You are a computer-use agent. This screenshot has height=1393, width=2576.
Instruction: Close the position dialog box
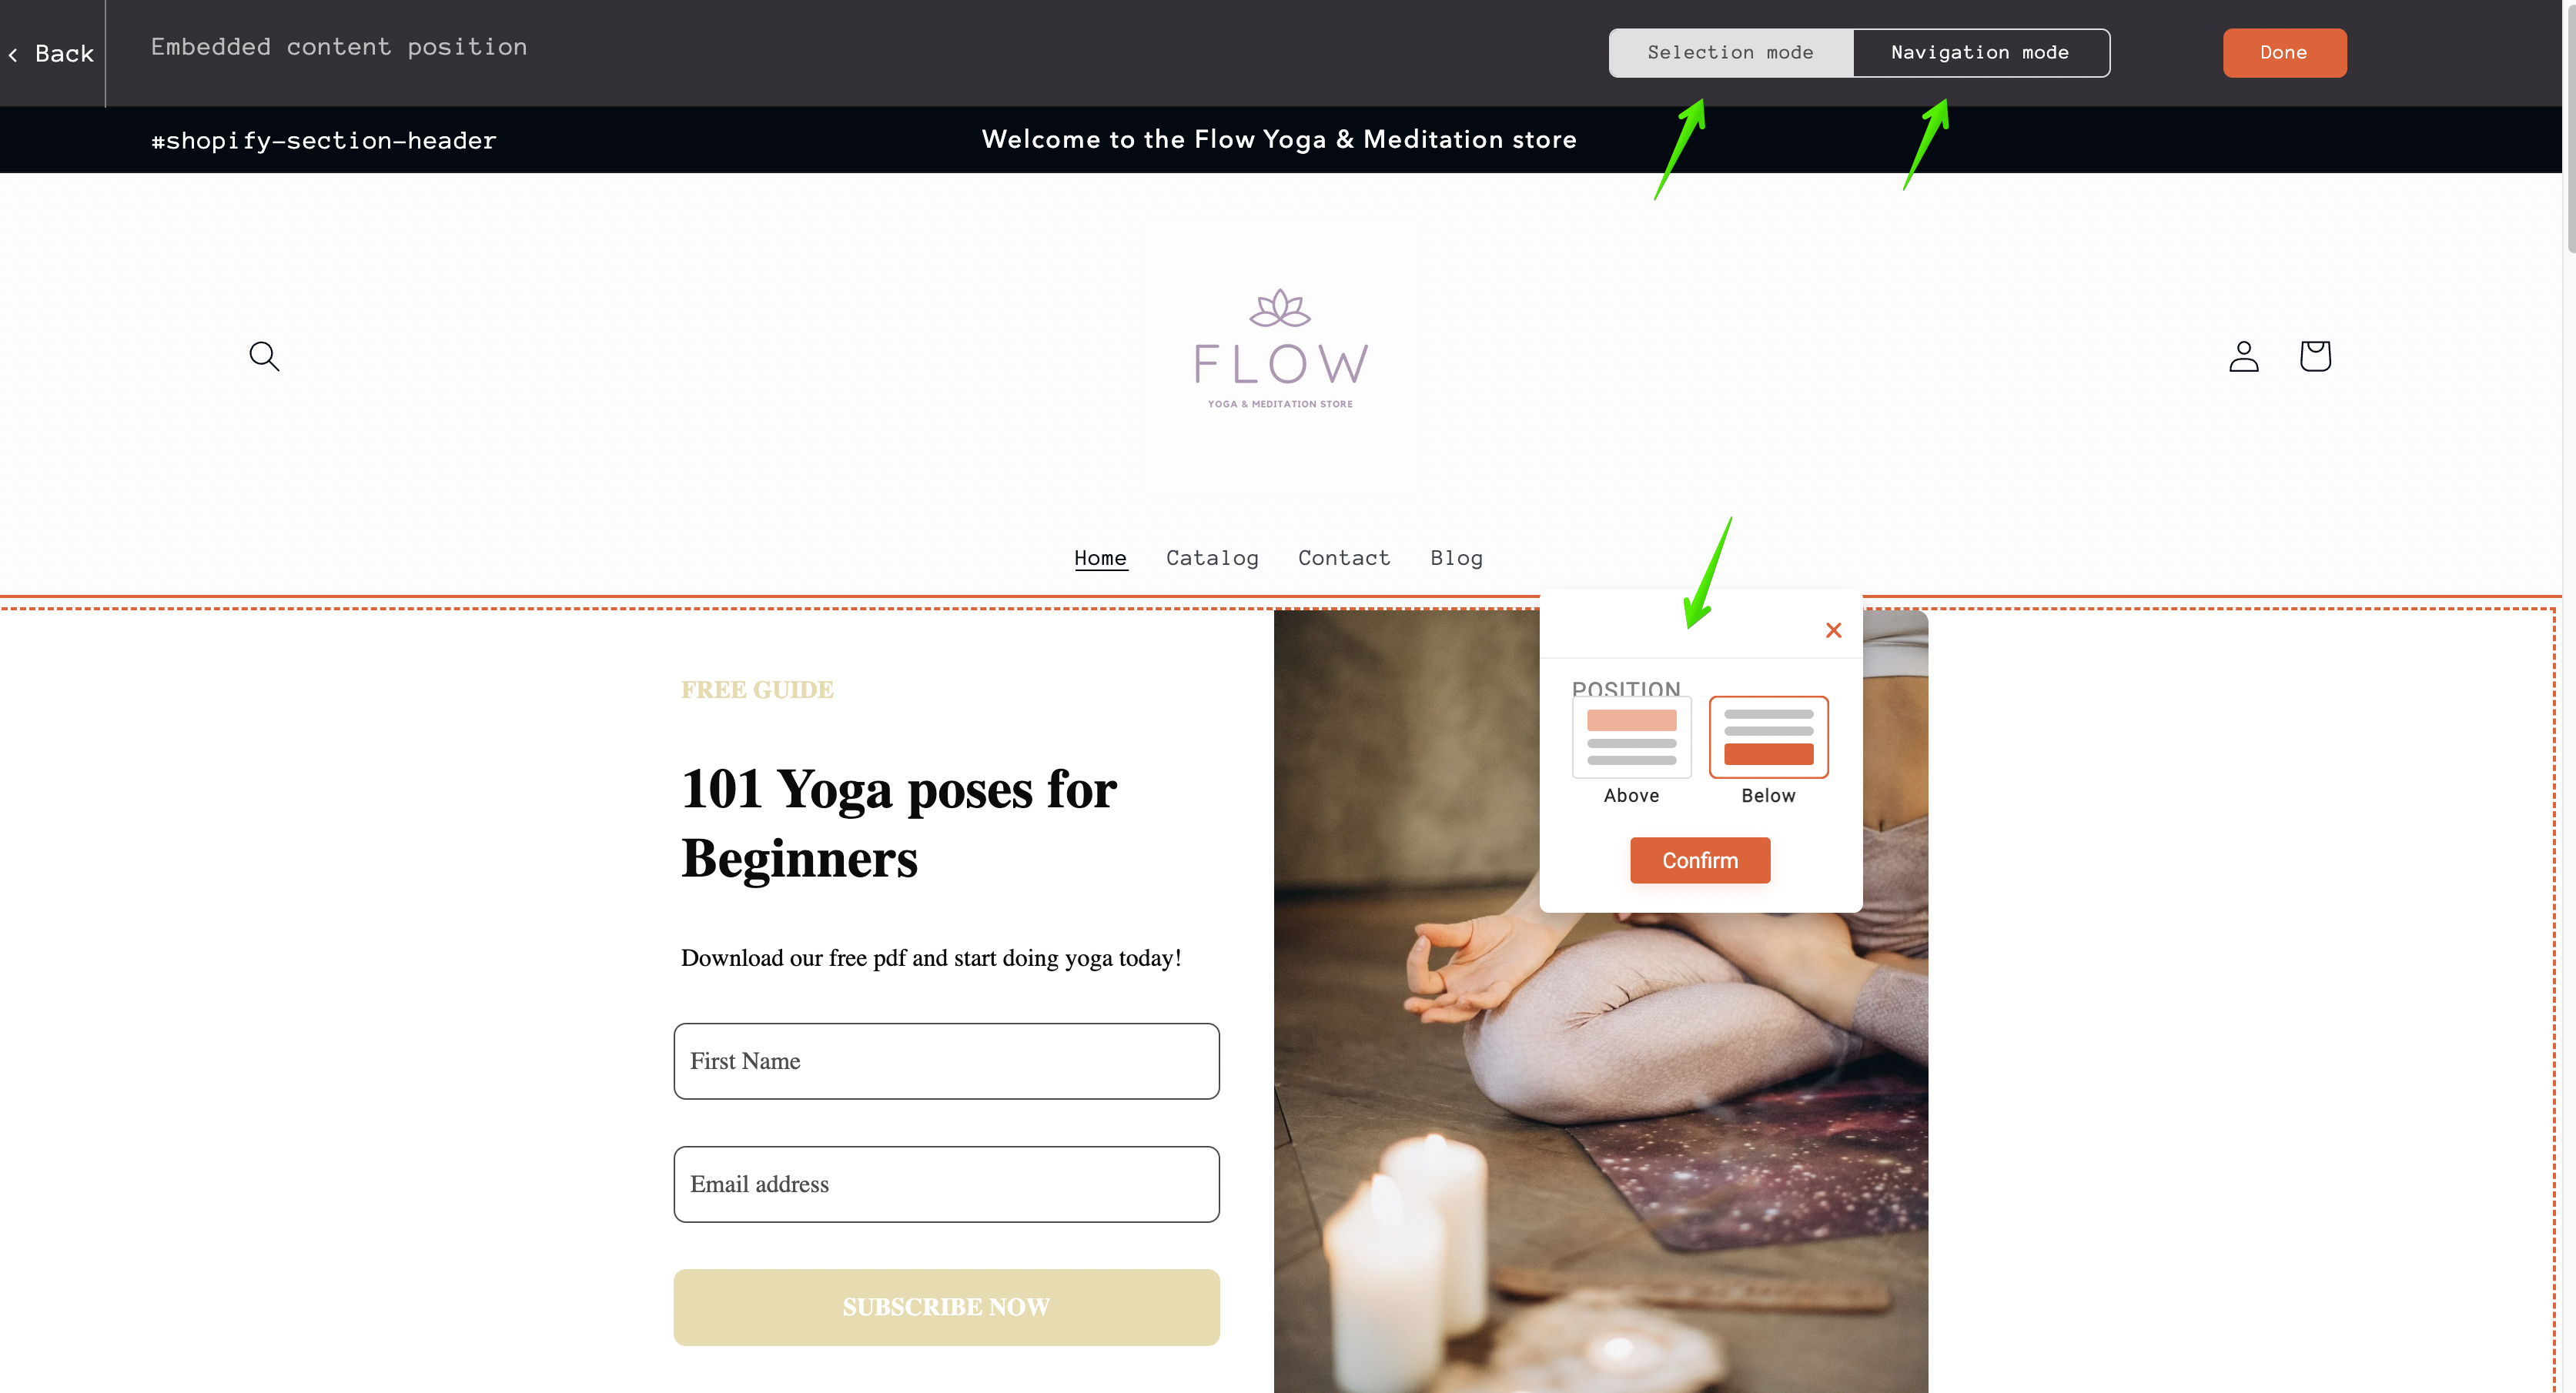[1833, 630]
